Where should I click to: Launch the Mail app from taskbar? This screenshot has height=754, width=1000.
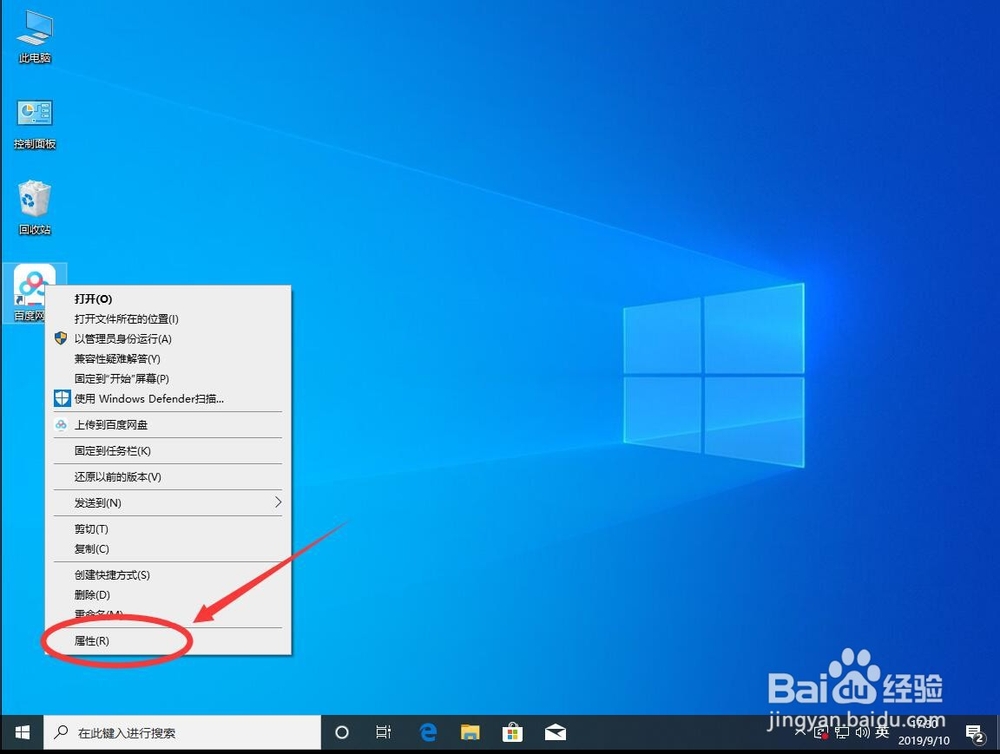point(554,732)
